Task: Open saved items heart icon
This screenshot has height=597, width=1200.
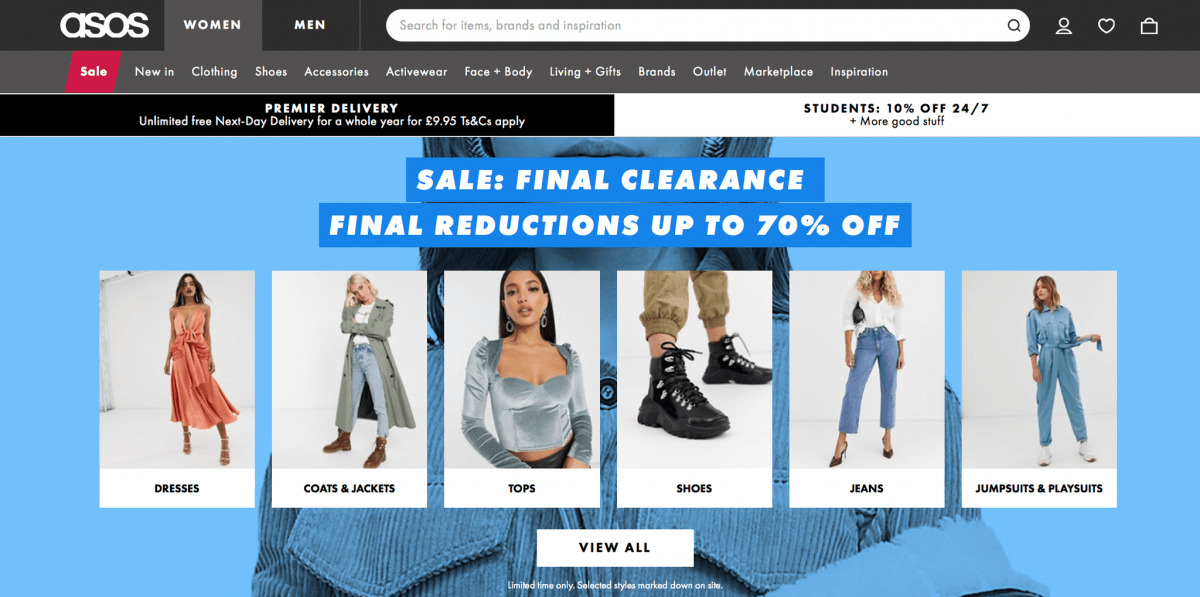Action: (x=1106, y=26)
